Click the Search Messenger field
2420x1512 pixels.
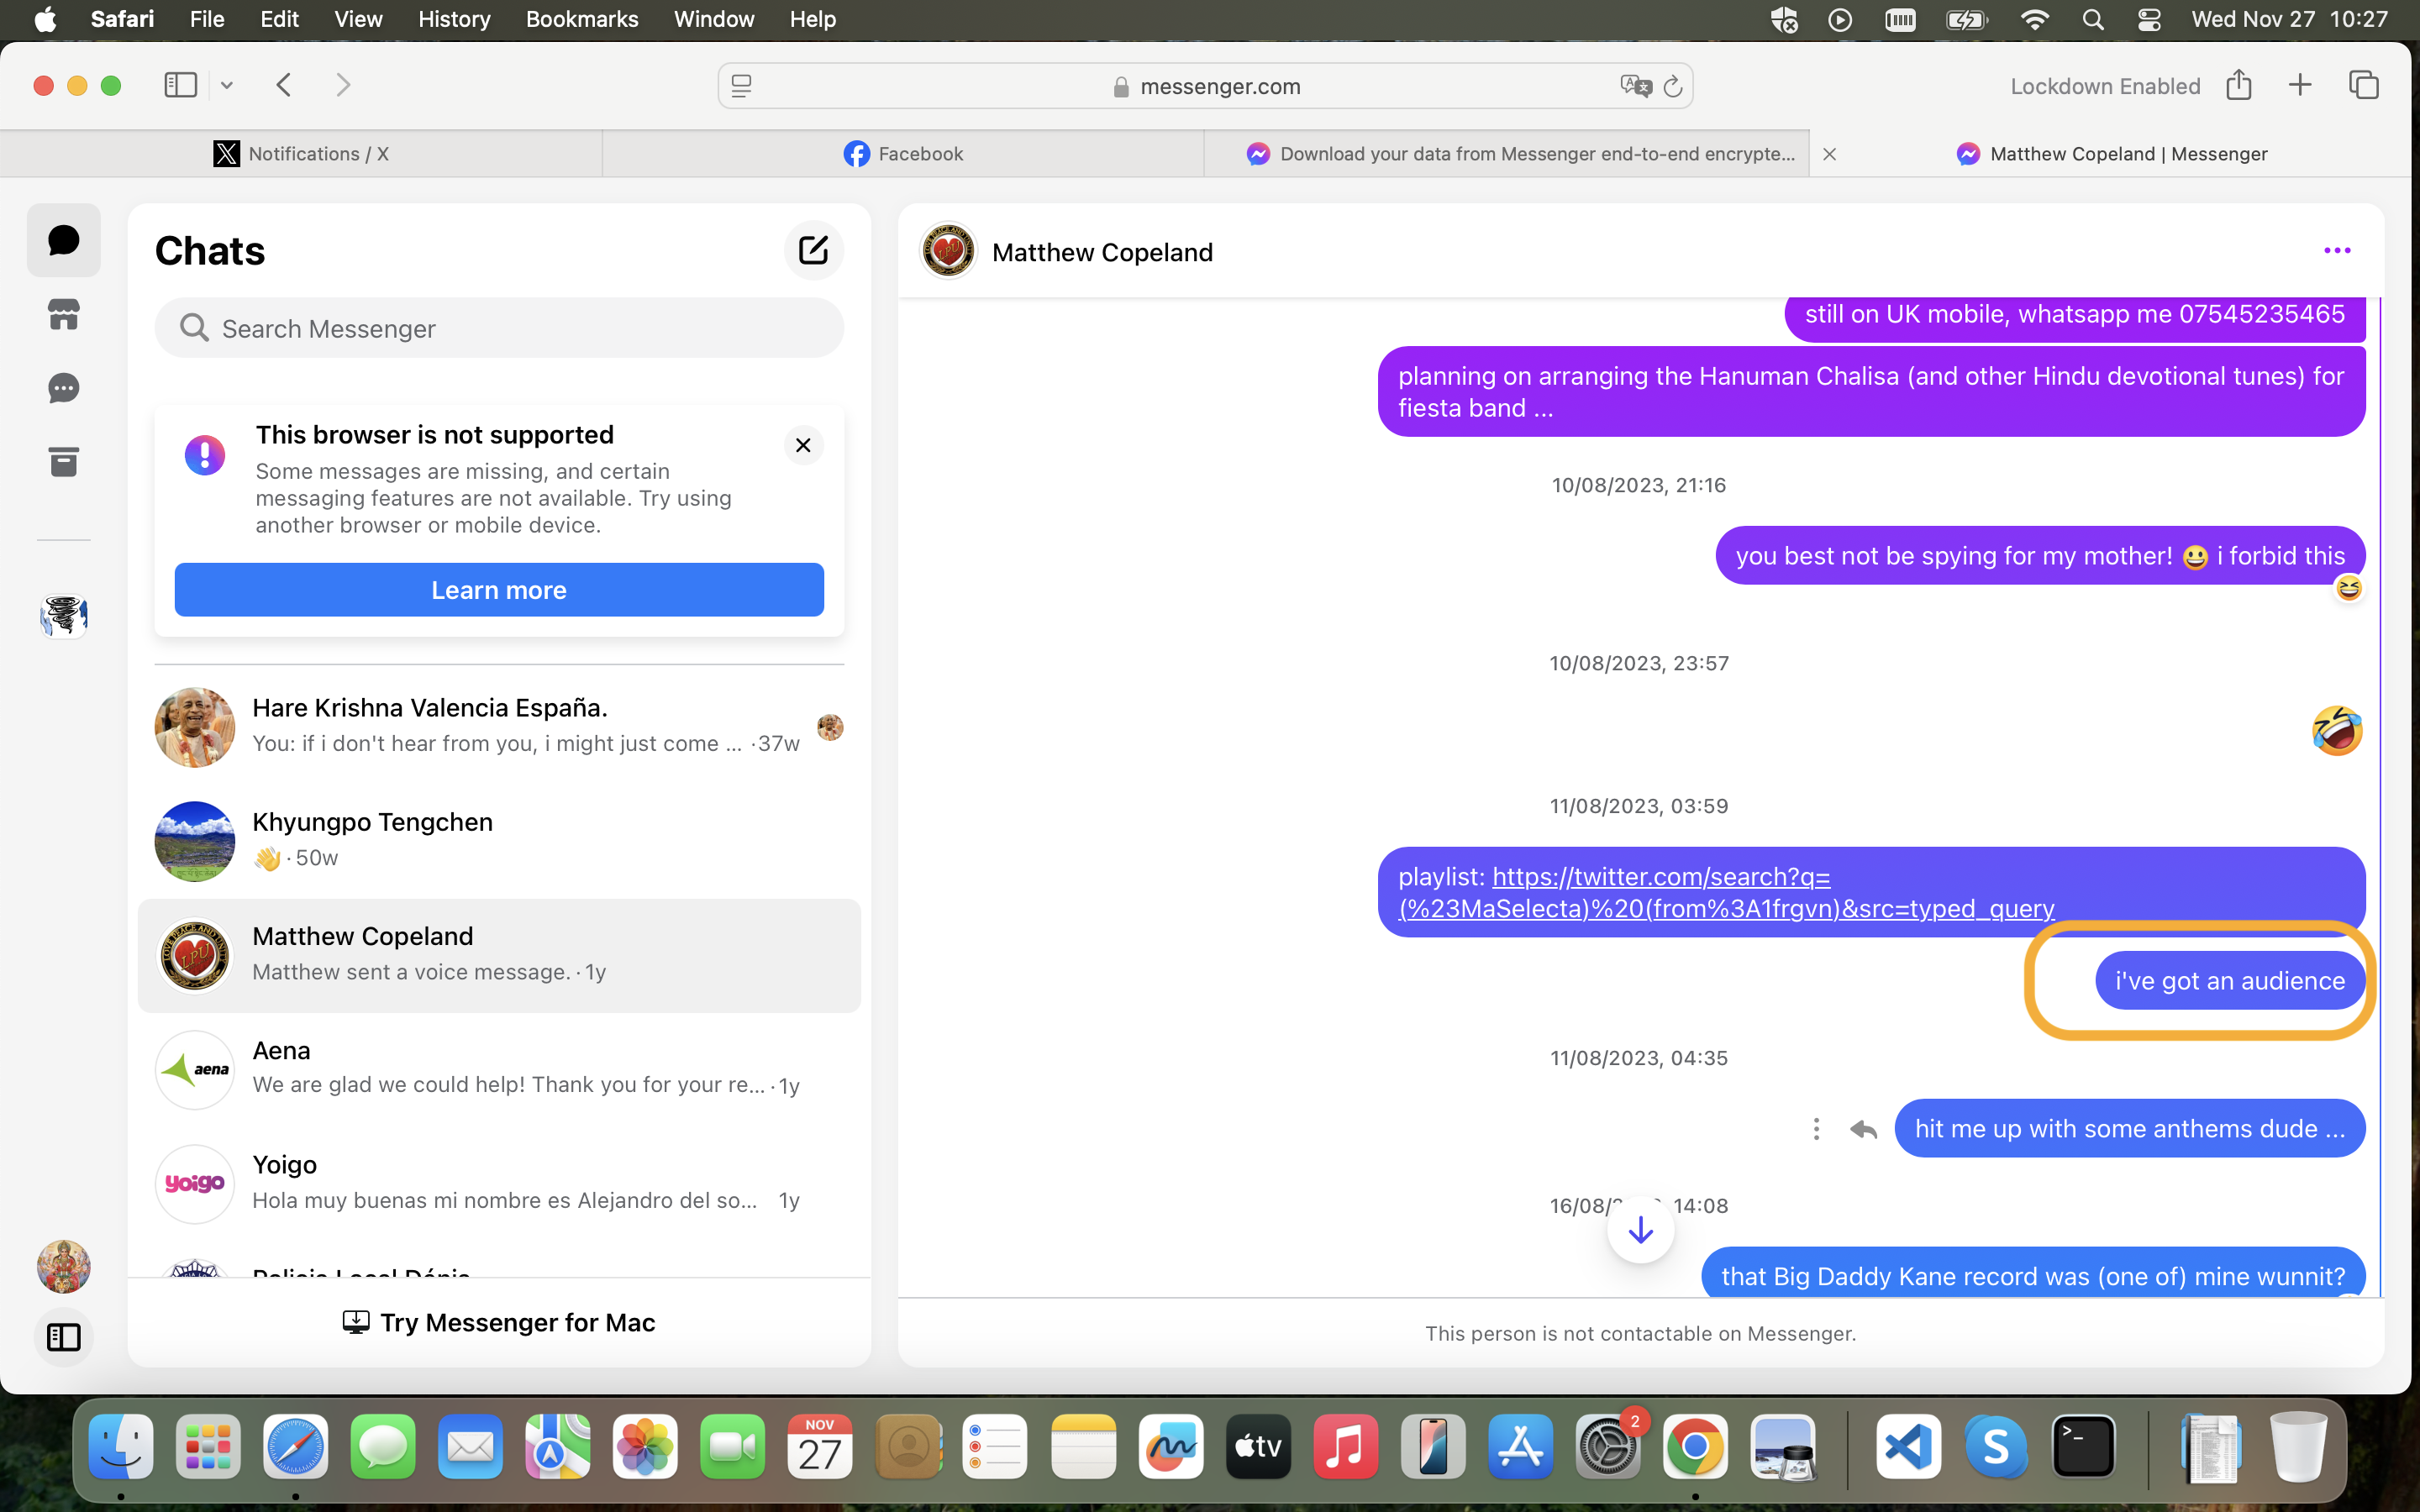499,328
